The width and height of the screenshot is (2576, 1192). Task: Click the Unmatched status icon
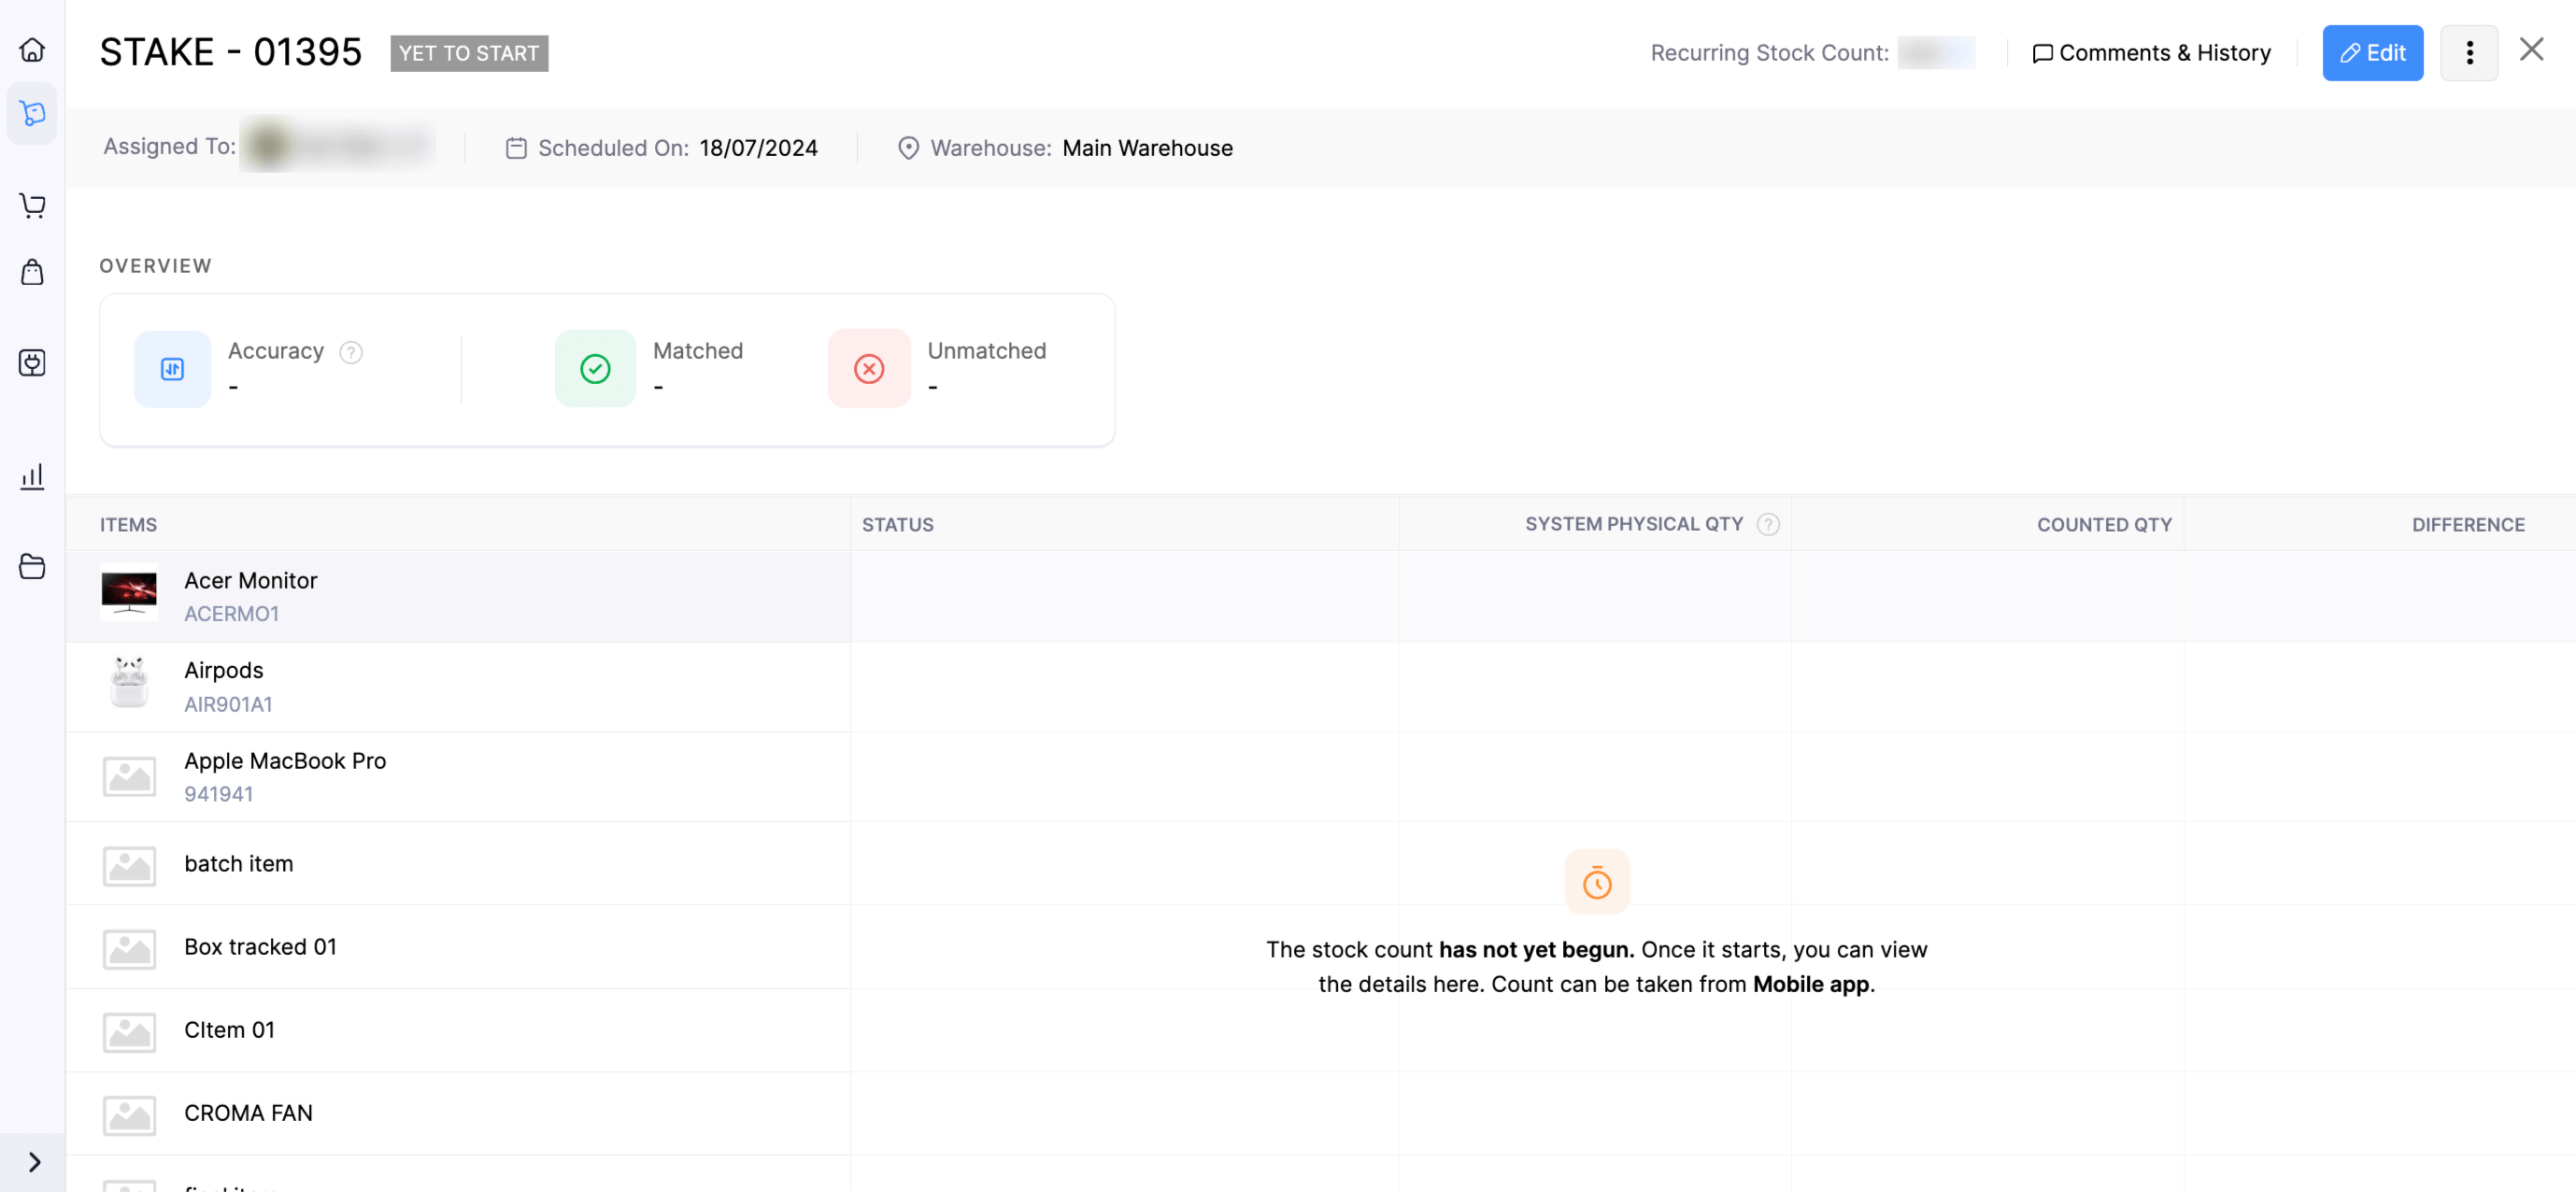pyautogui.click(x=869, y=366)
